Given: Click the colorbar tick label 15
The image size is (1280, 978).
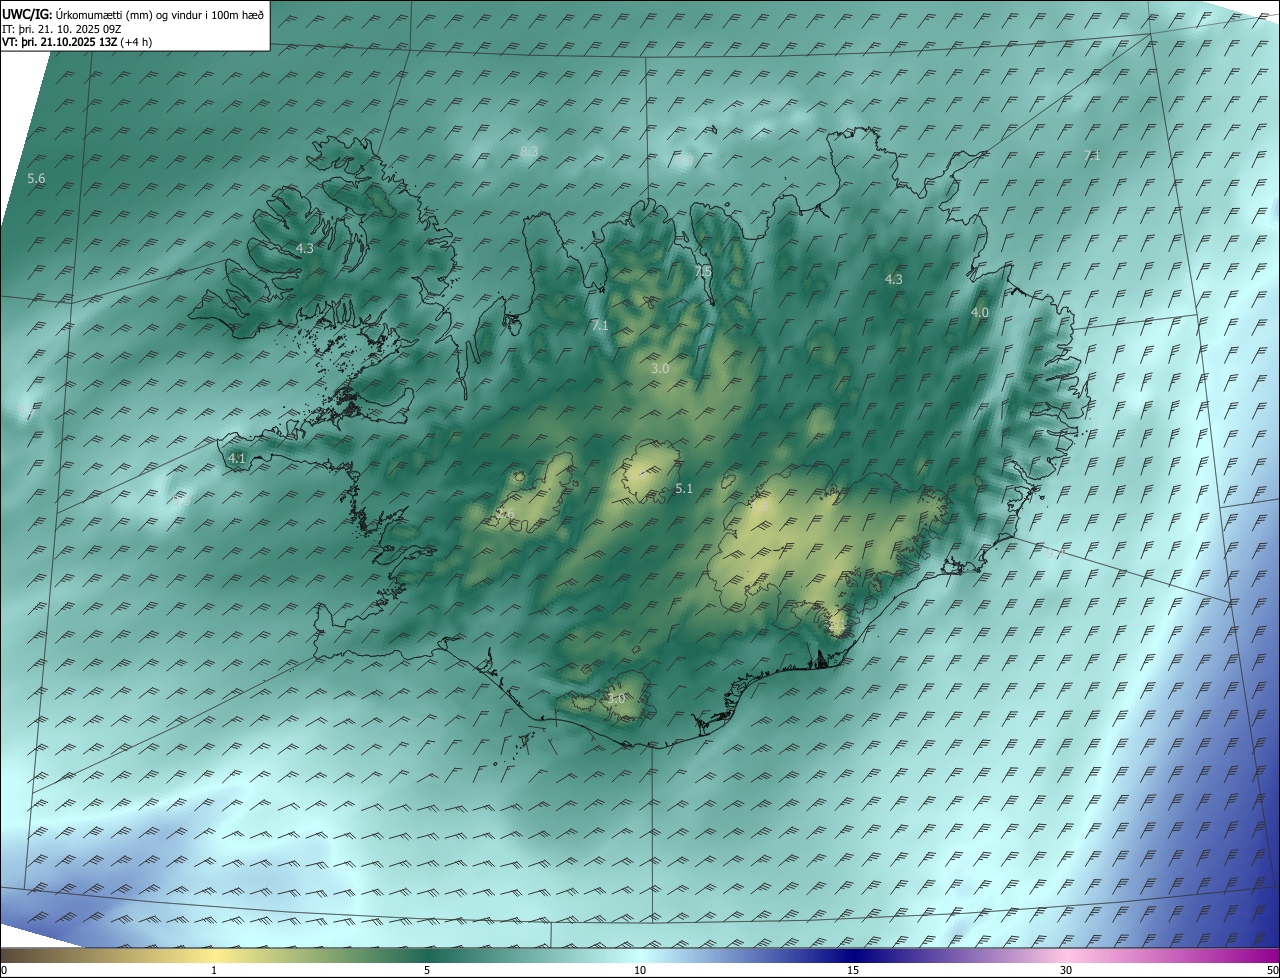Looking at the screenshot, I should [x=853, y=971].
